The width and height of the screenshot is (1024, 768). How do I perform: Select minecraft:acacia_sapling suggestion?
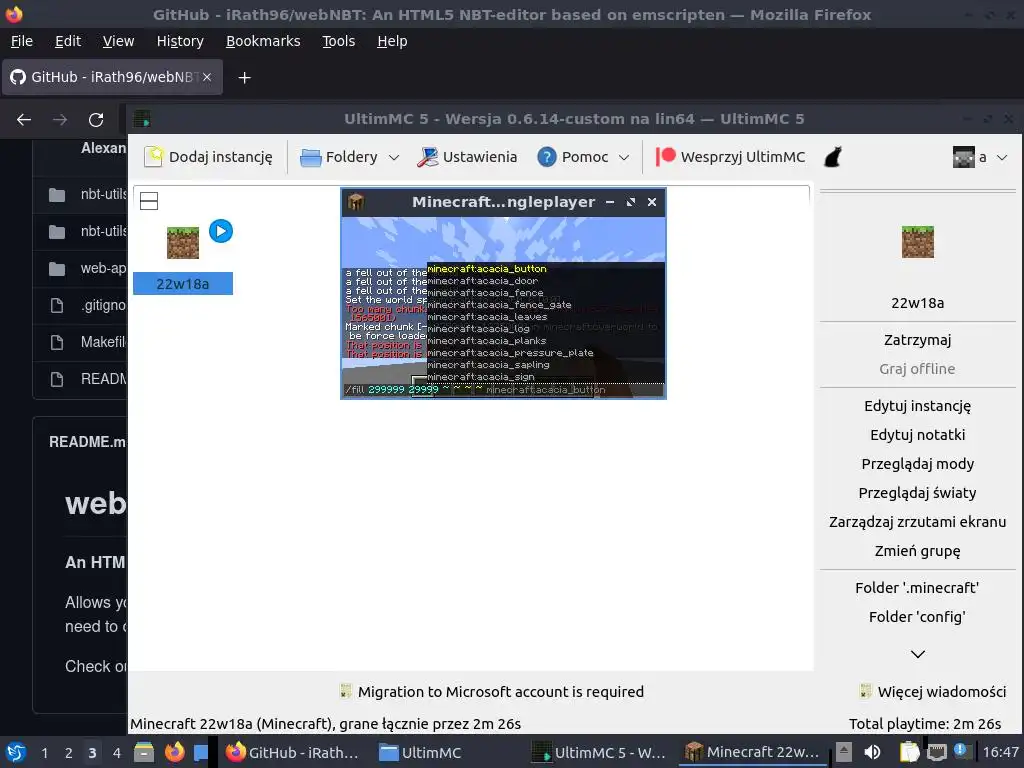pyautogui.click(x=488, y=364)
